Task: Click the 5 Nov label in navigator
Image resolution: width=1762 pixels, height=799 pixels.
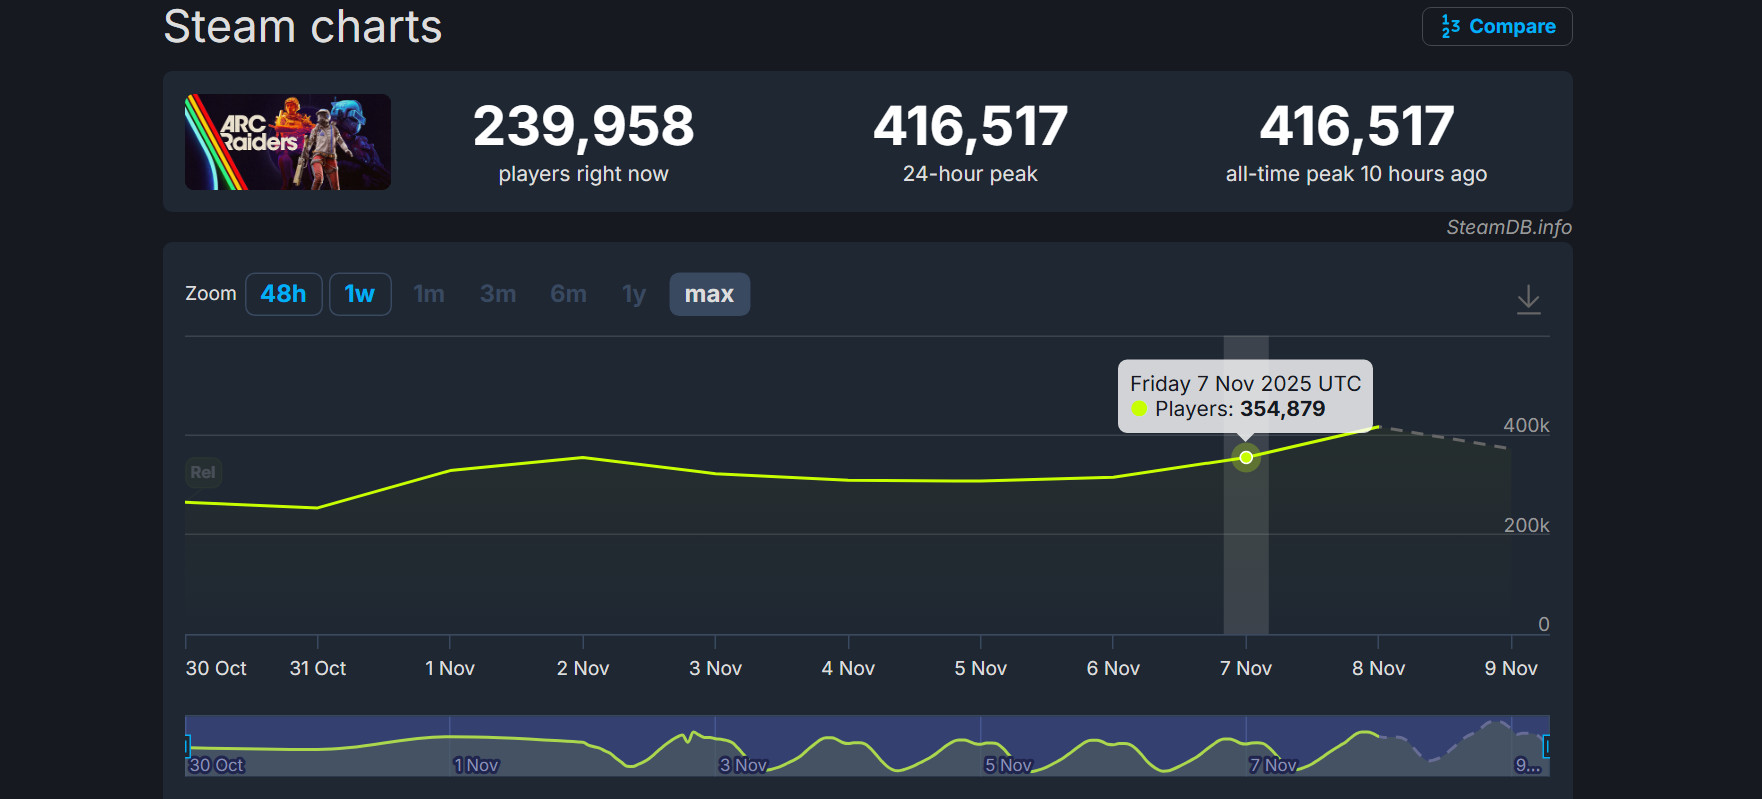Action: [x=1008, y=765]
